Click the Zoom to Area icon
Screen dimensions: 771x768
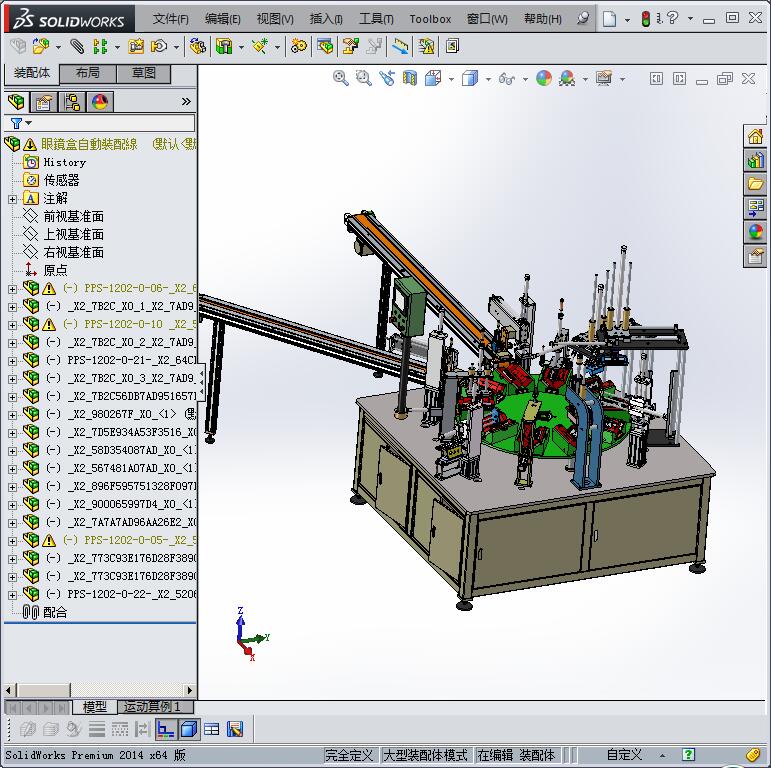tap(364, 78)
